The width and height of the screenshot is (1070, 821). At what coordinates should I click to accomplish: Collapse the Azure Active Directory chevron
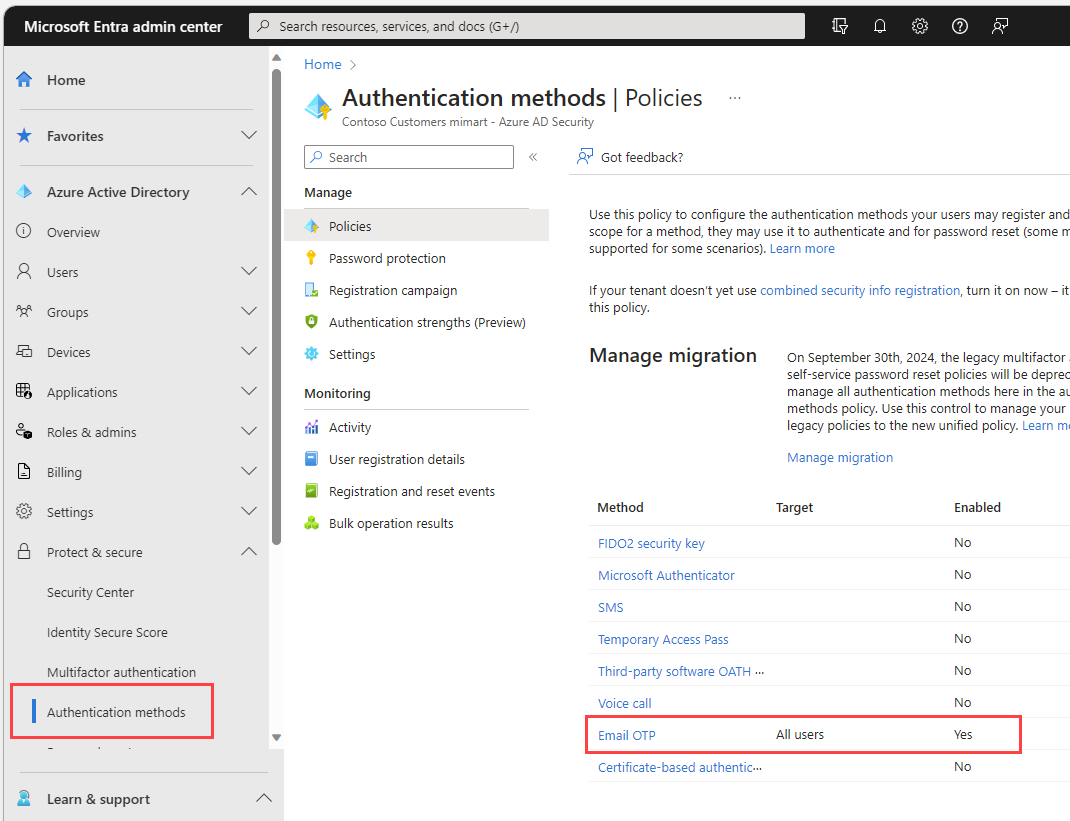coord(249,192)
